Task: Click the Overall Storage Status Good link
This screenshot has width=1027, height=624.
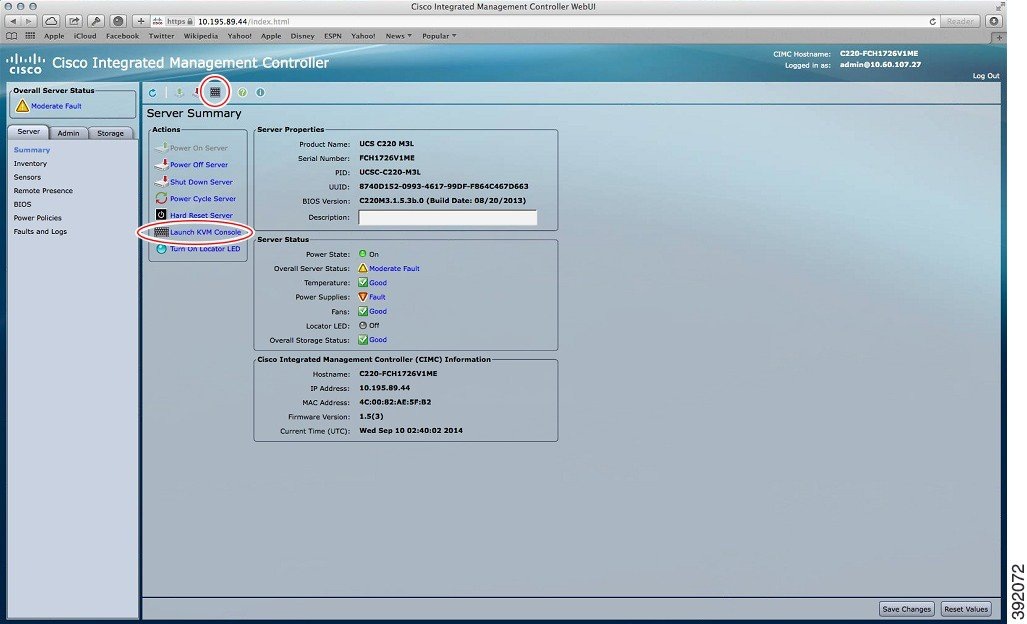Action: [378, 340]
